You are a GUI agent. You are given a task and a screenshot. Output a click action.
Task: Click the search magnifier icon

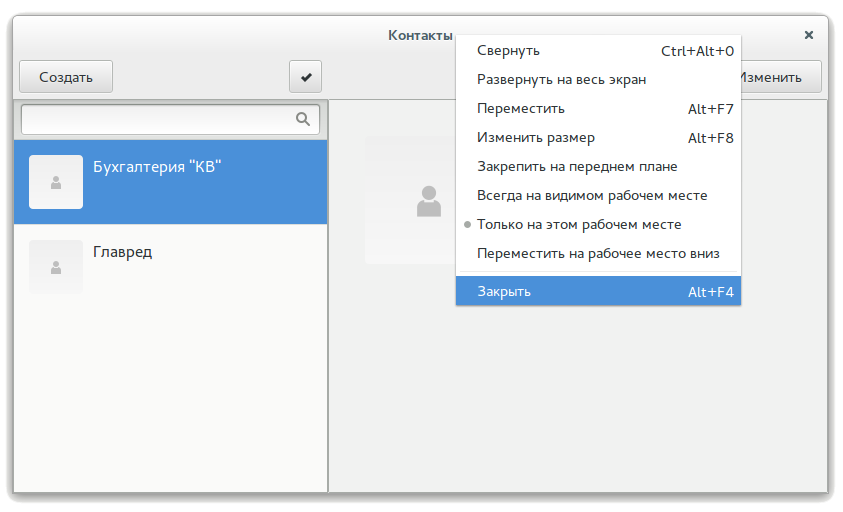(x=303, y=119)
